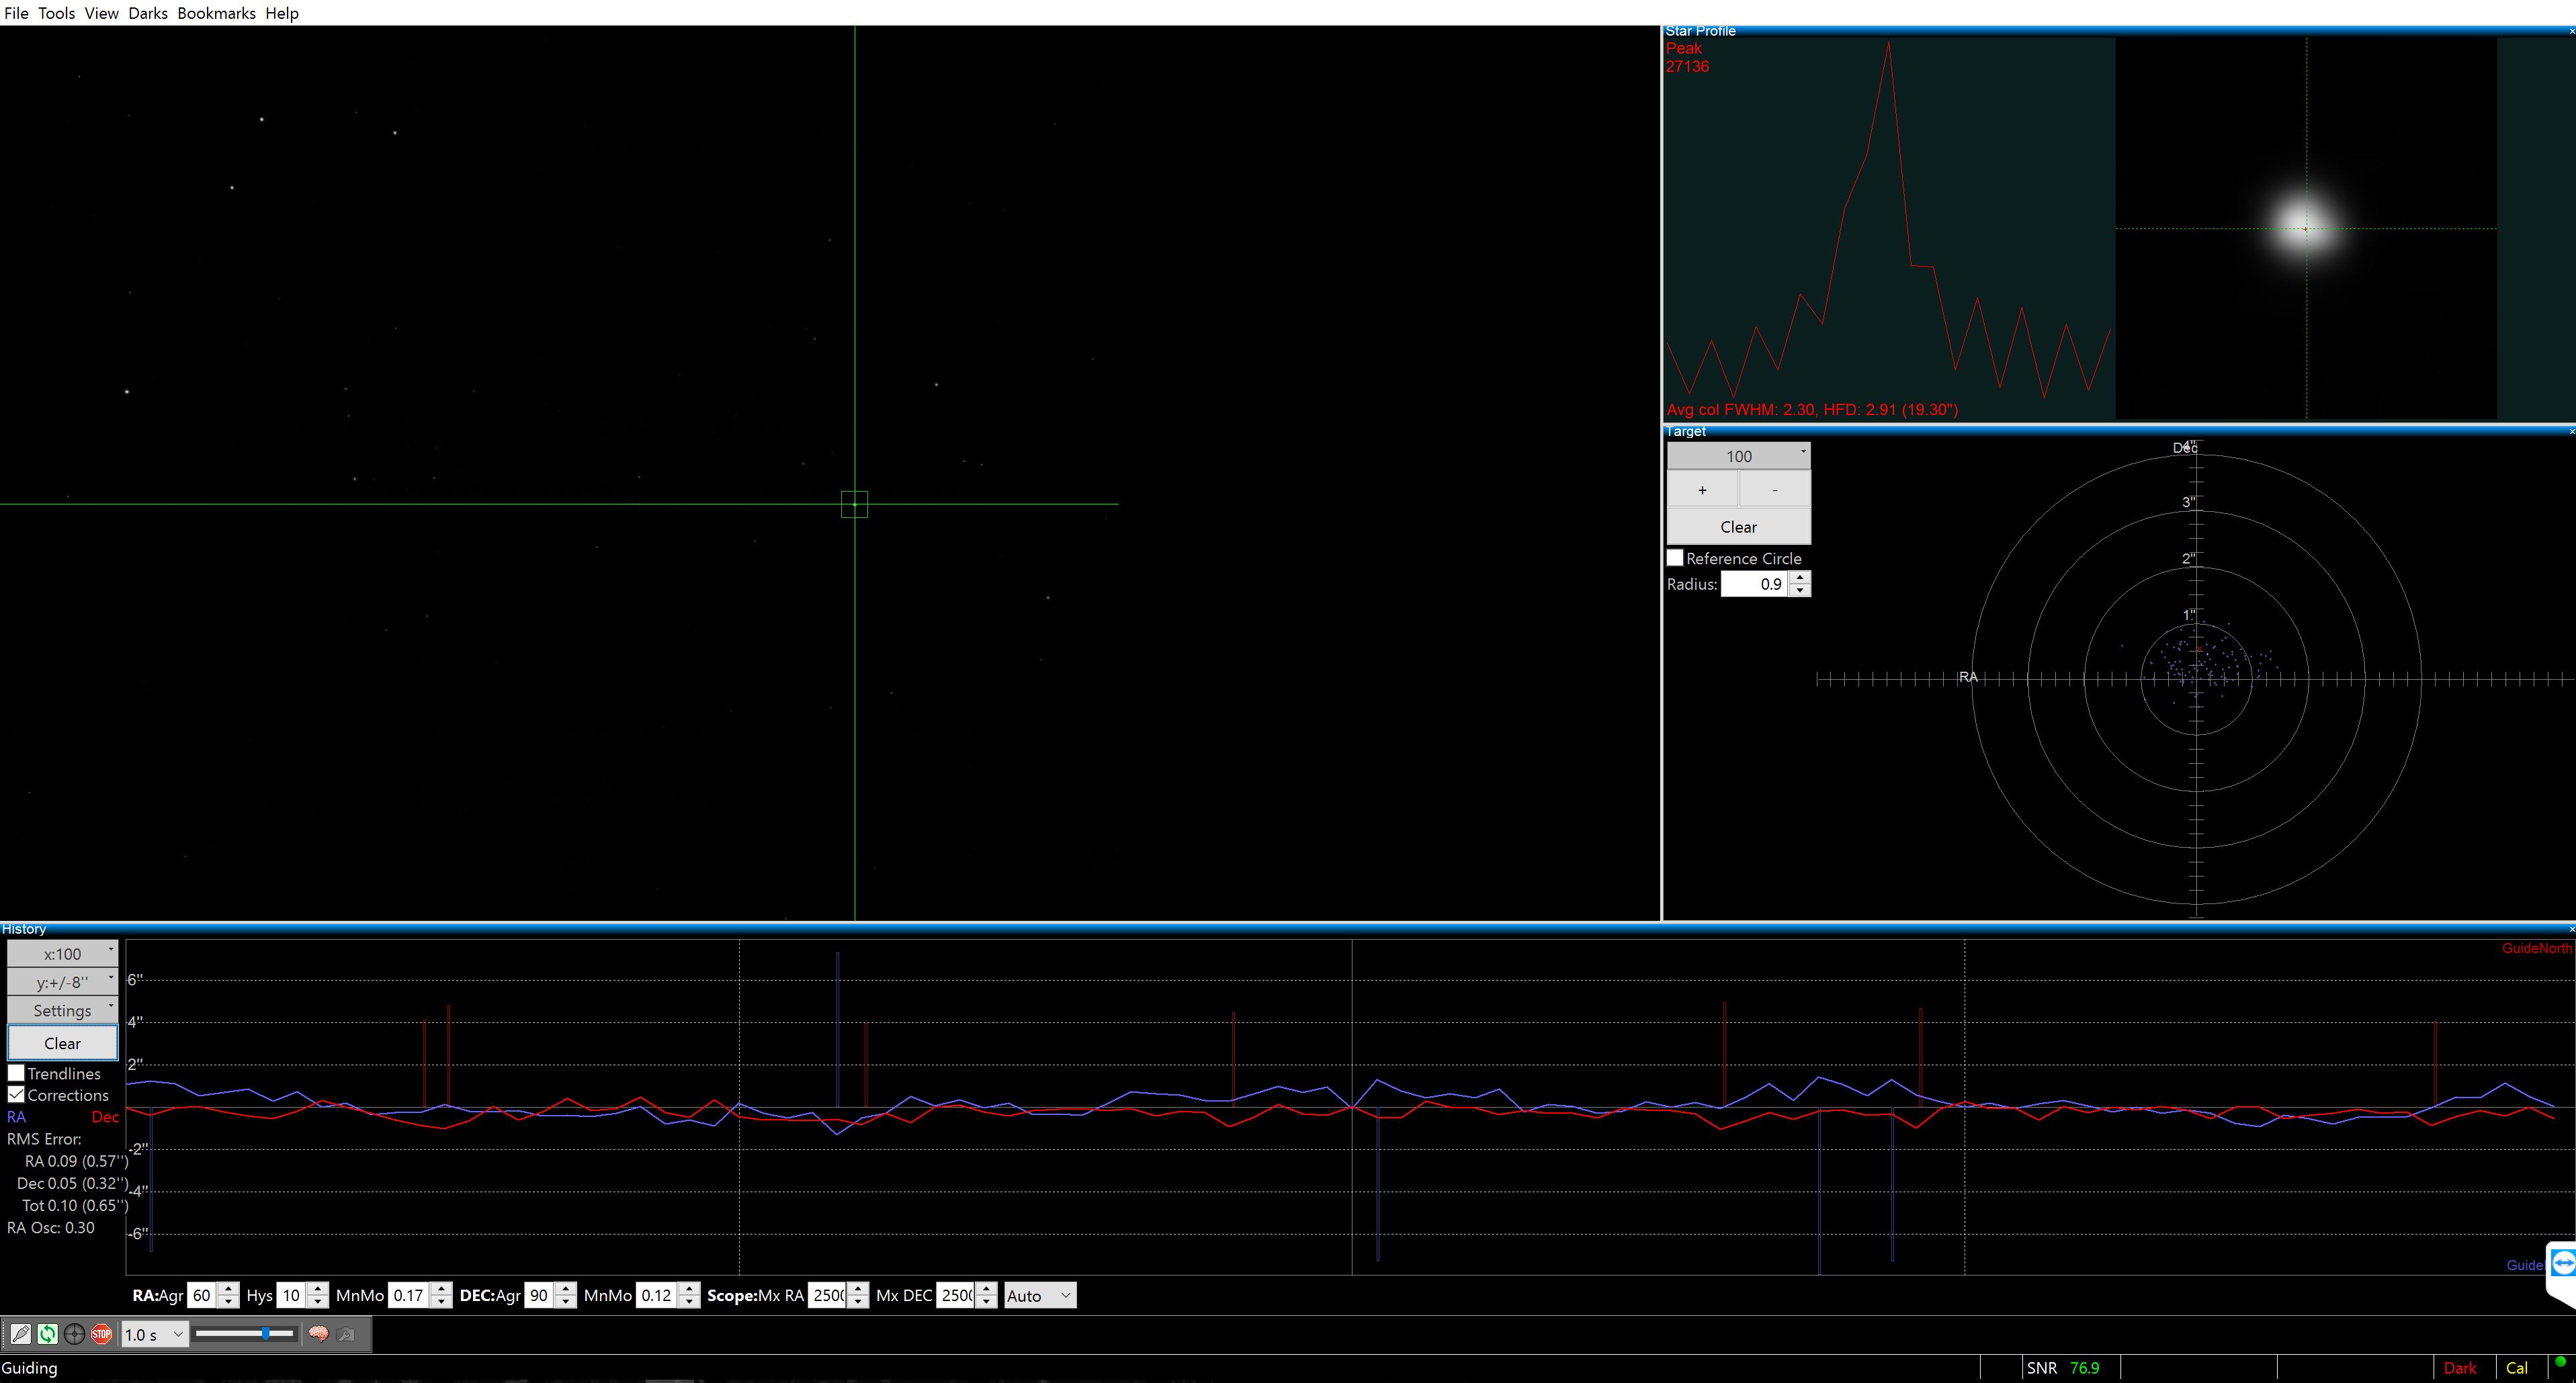
Task: Open the y:+/-8'' scale dropdown
Action: coord(62,982)
